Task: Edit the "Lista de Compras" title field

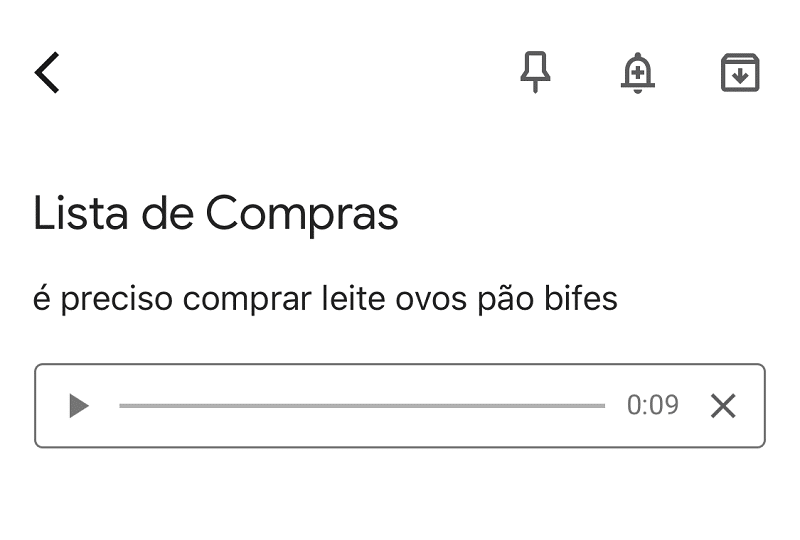Action: point(216,214)
